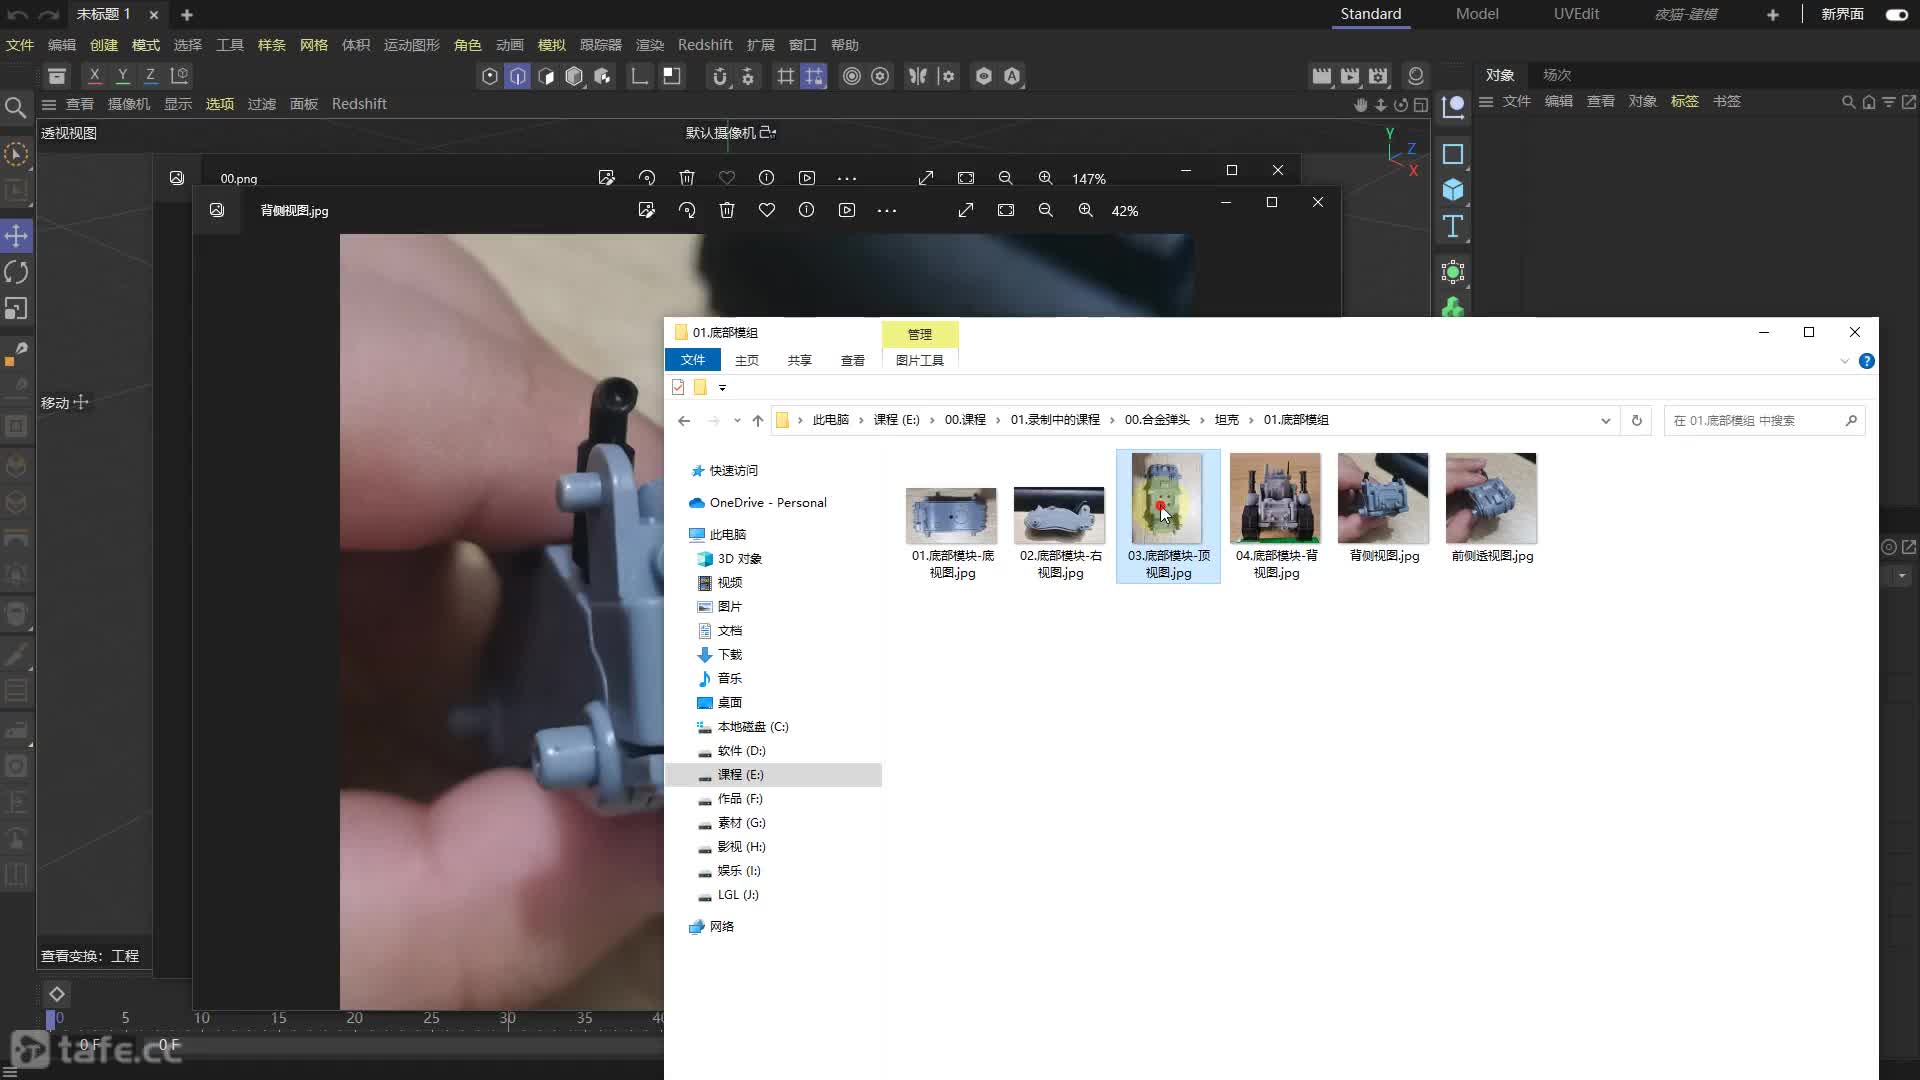Open the 创建 menu in Cinema 4D

click(x=104, y=45)
